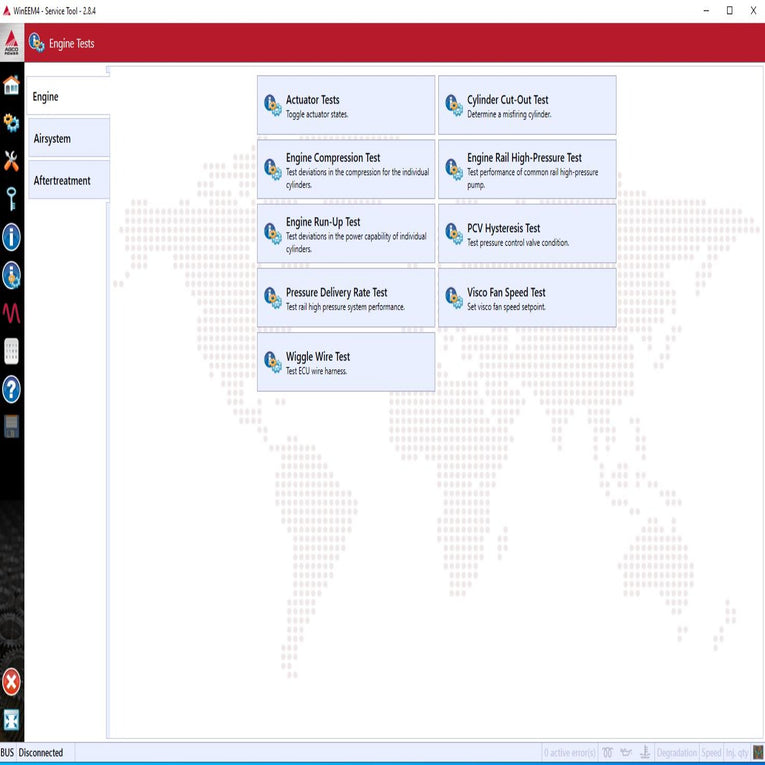Open the red waveform measurement icon
This screenshot has width=765, height=765.
click(x=11, y=313)
